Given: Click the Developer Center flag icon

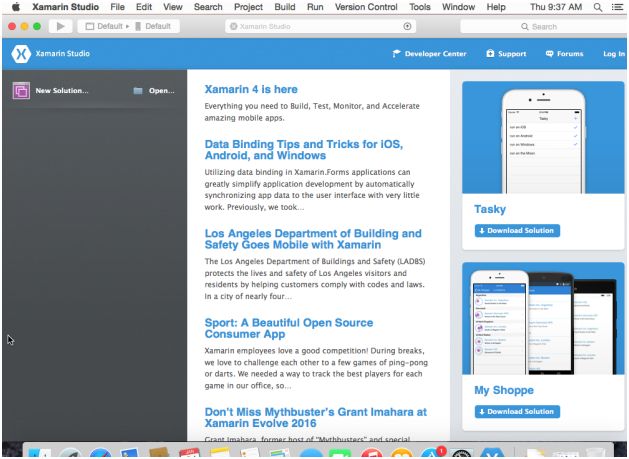Looking at the screenshot, I should (396, 54).
